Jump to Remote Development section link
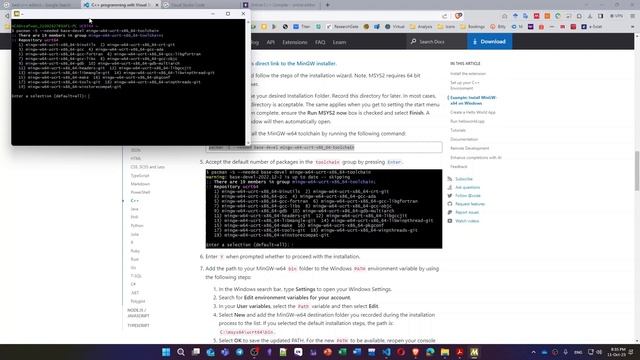Image resolution: width=640 pixels, height=360 pixels. [x=469, y=148]
